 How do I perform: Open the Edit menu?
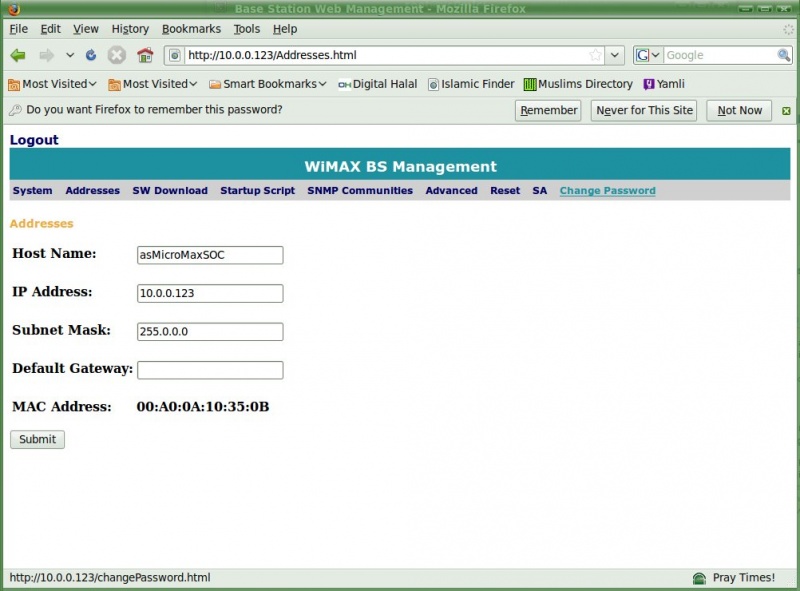point(51,29)
